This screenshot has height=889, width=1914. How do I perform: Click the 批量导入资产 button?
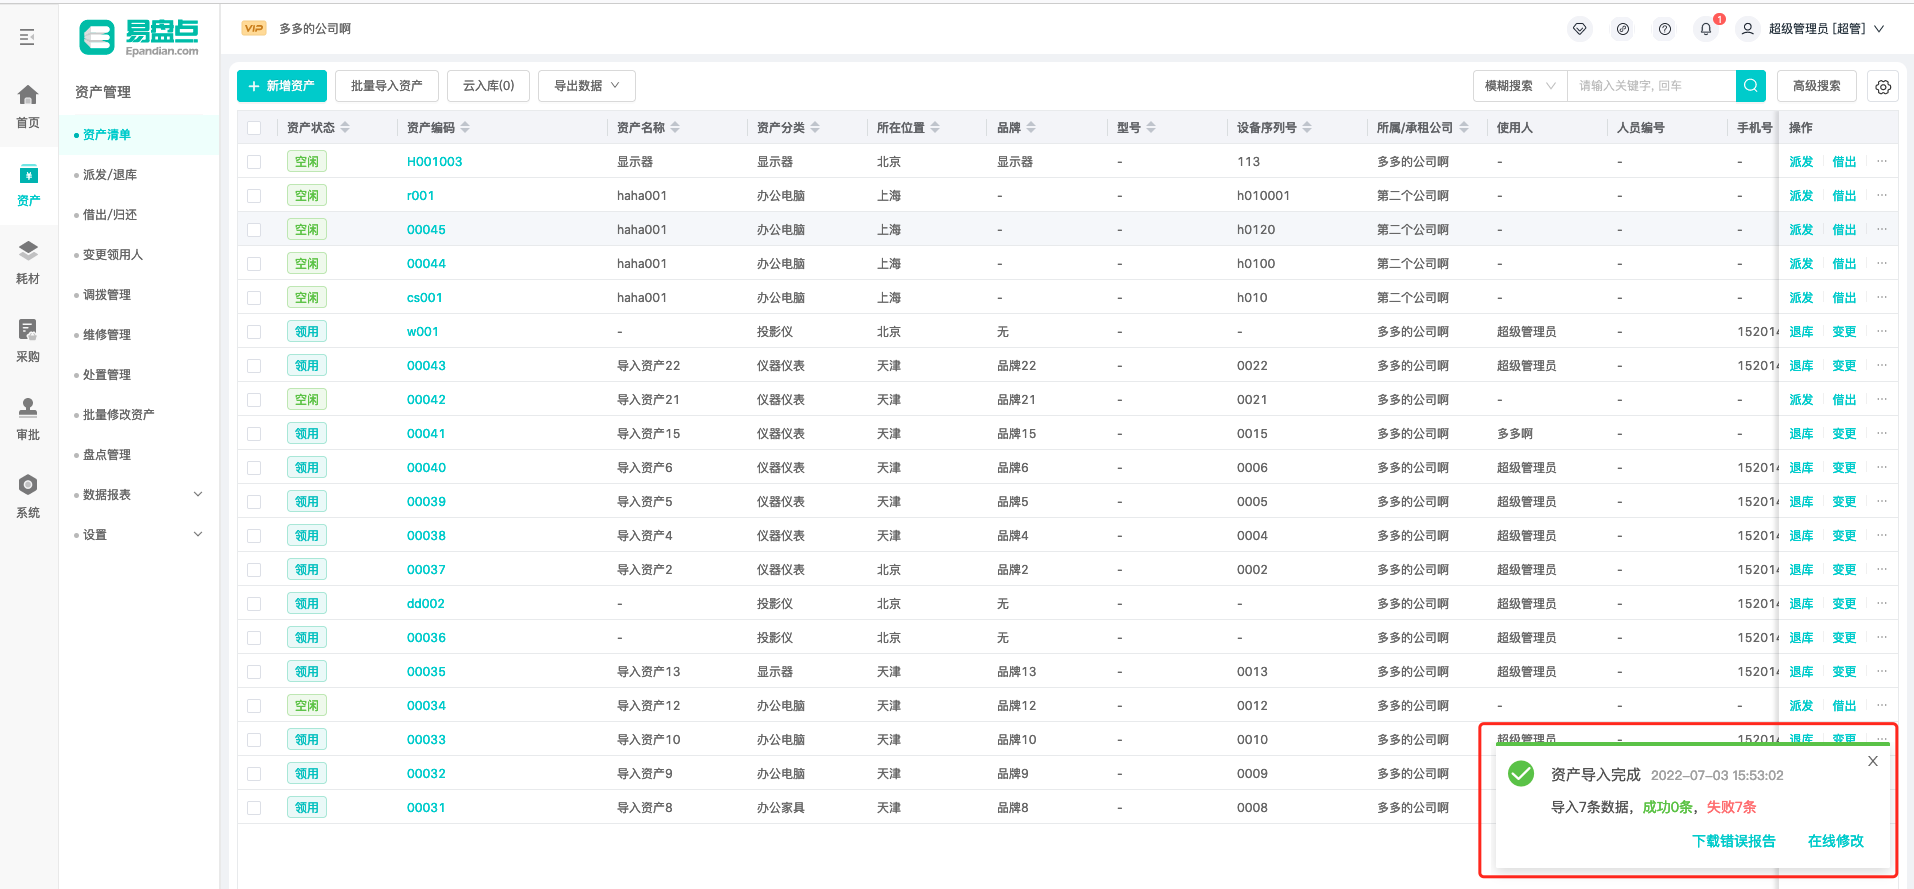387,86
